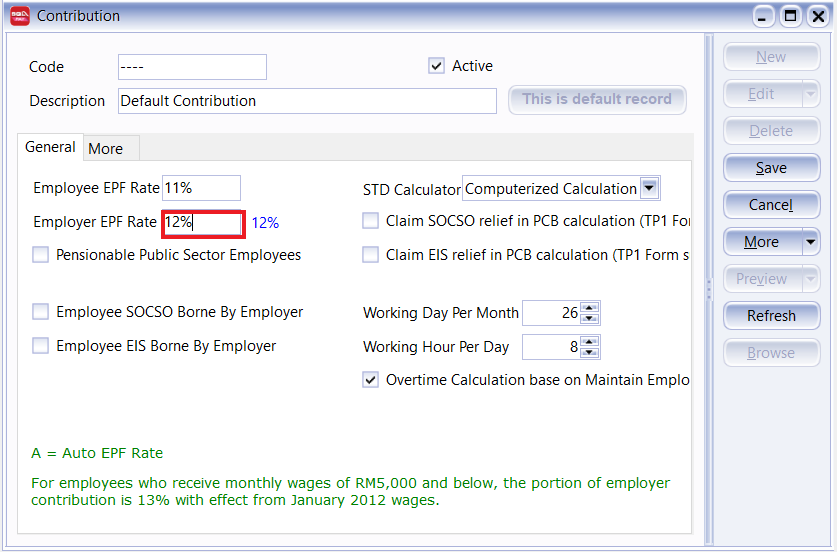Increase Working Hour Per Day with up arrow
Viewport: 837px width, 552px height.
(x=589, y=342)
